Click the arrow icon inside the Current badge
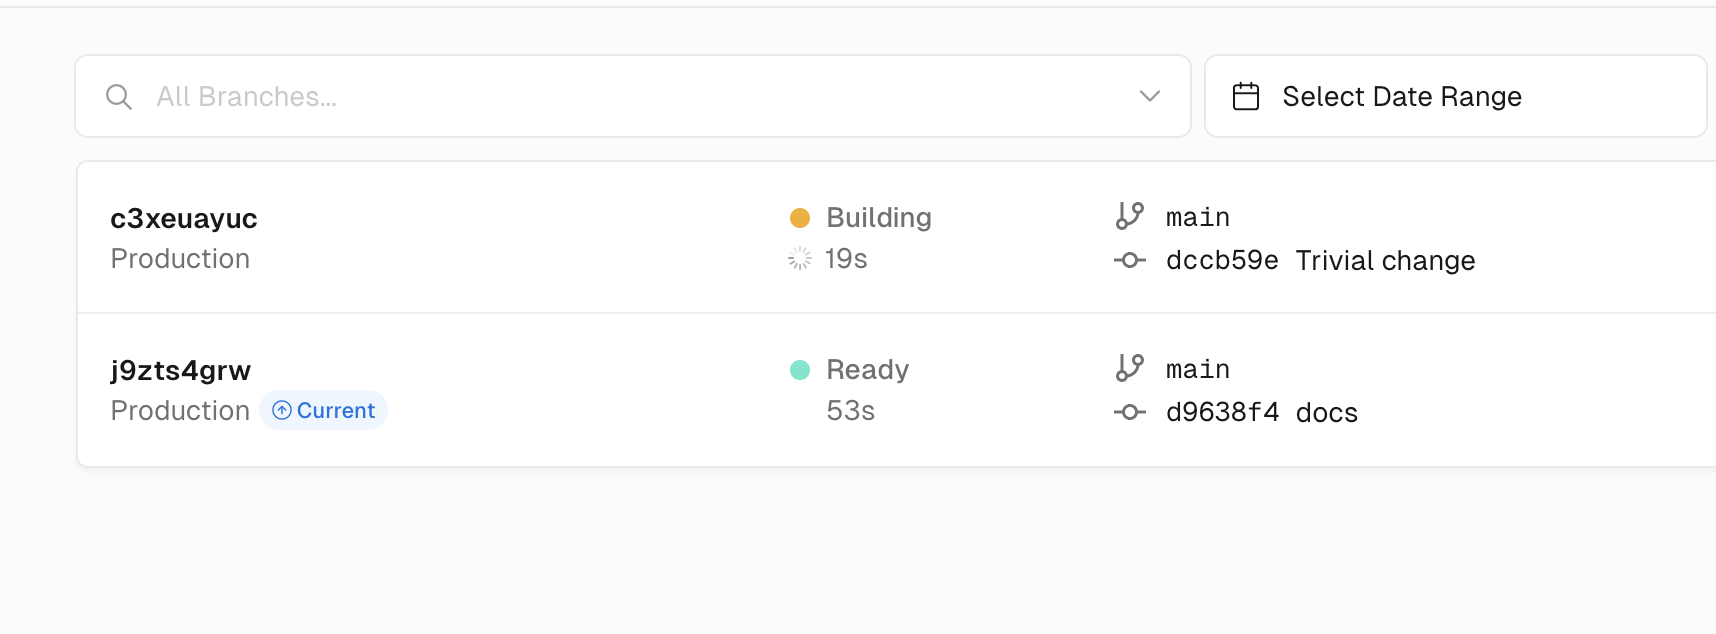 pyautogui.click(x=282, y=410)
